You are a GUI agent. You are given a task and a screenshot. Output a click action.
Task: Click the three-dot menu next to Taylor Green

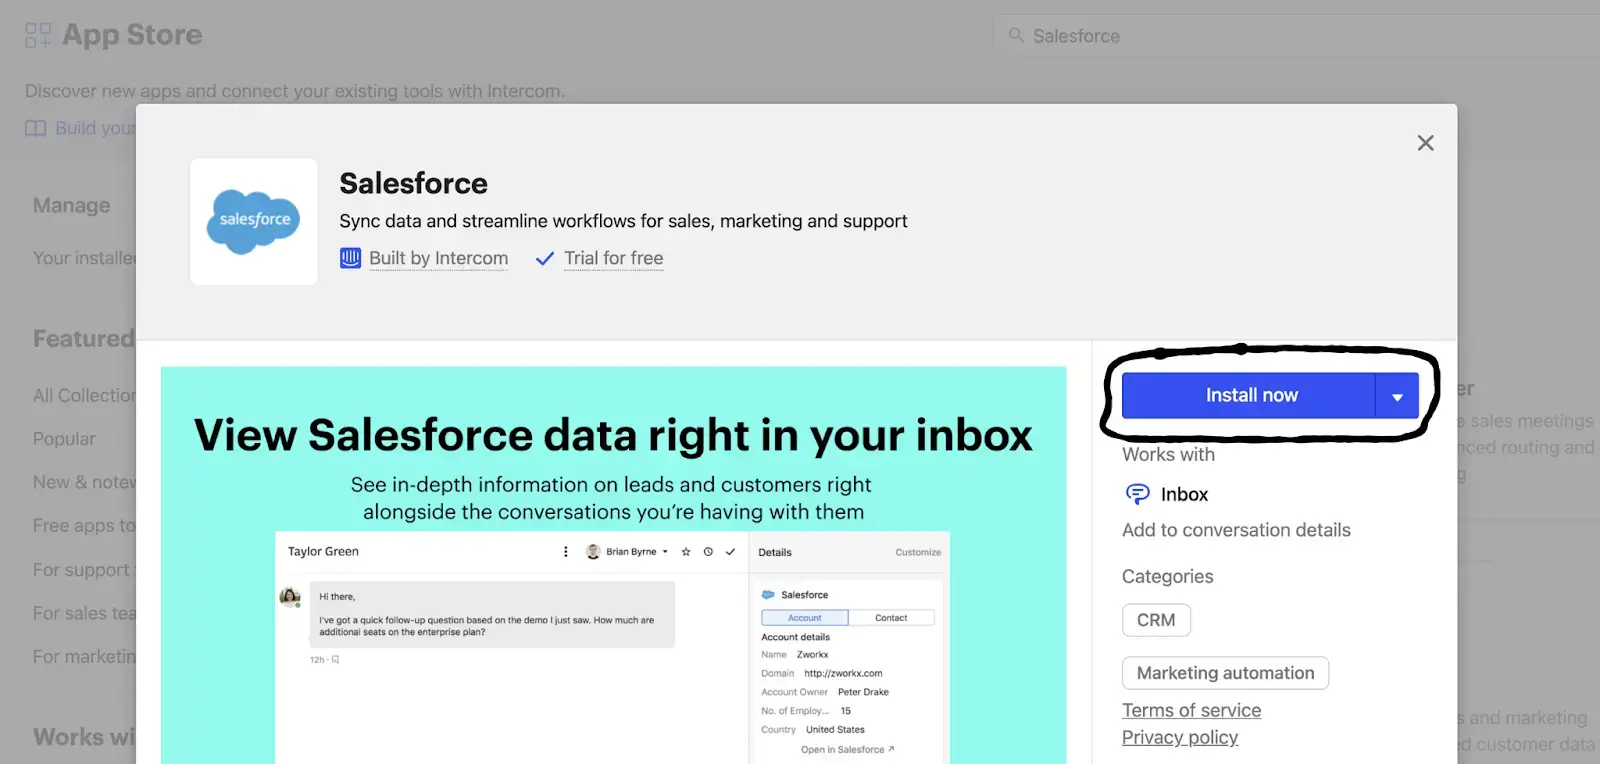coord(566,552)
